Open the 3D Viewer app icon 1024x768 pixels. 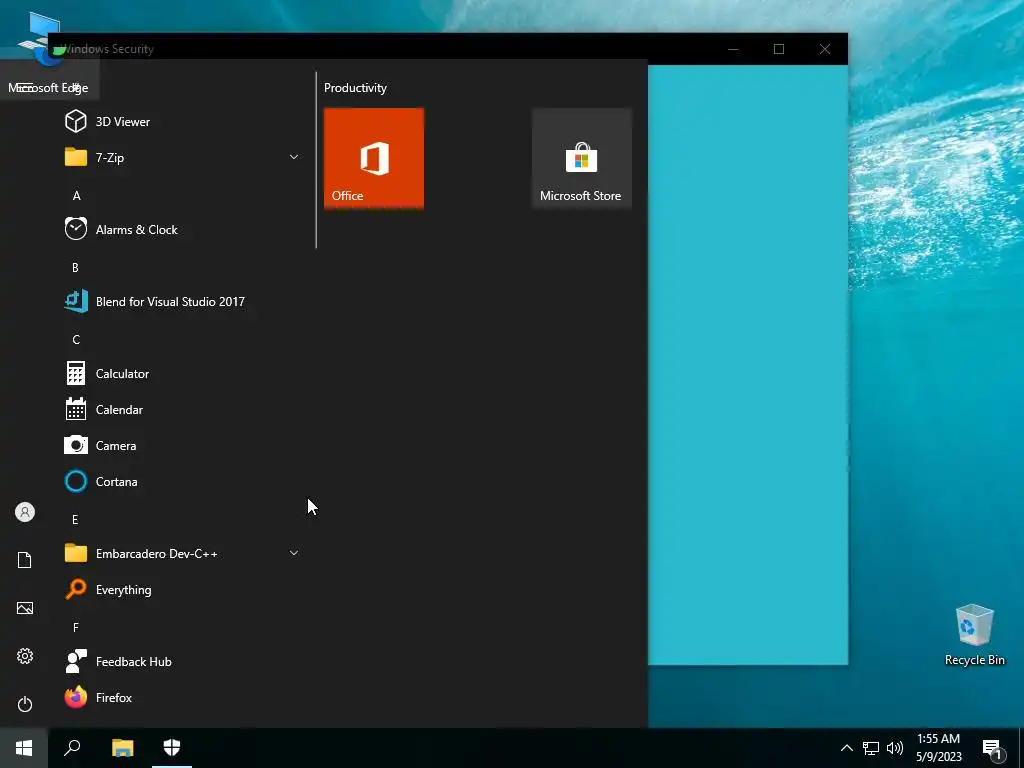tap(76, 121)
